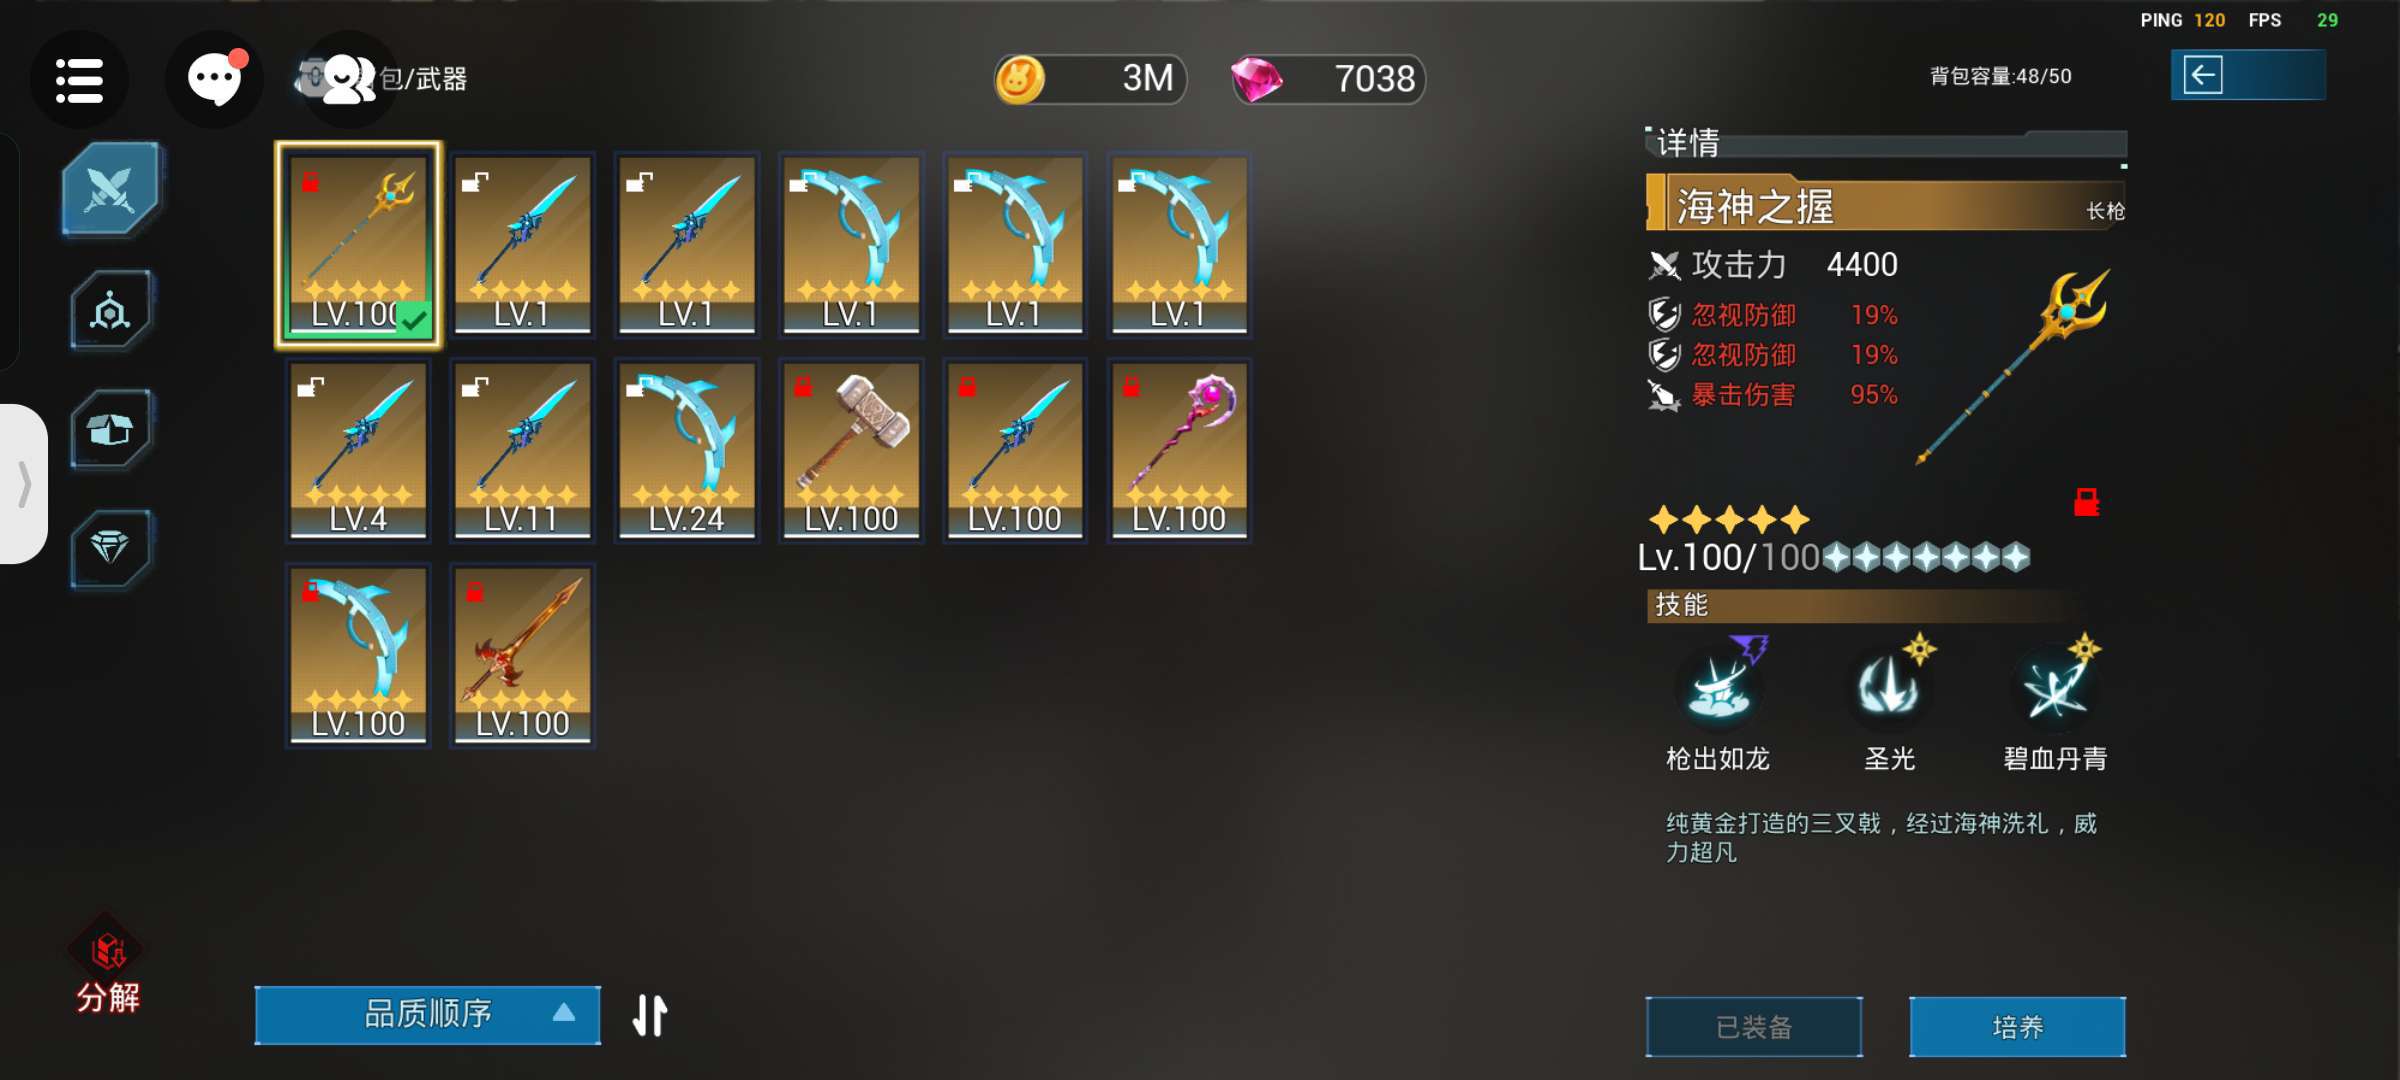Toggle the sort direction arrows
This screenshot has width=2400, height=1080.
click(650, 1015)
